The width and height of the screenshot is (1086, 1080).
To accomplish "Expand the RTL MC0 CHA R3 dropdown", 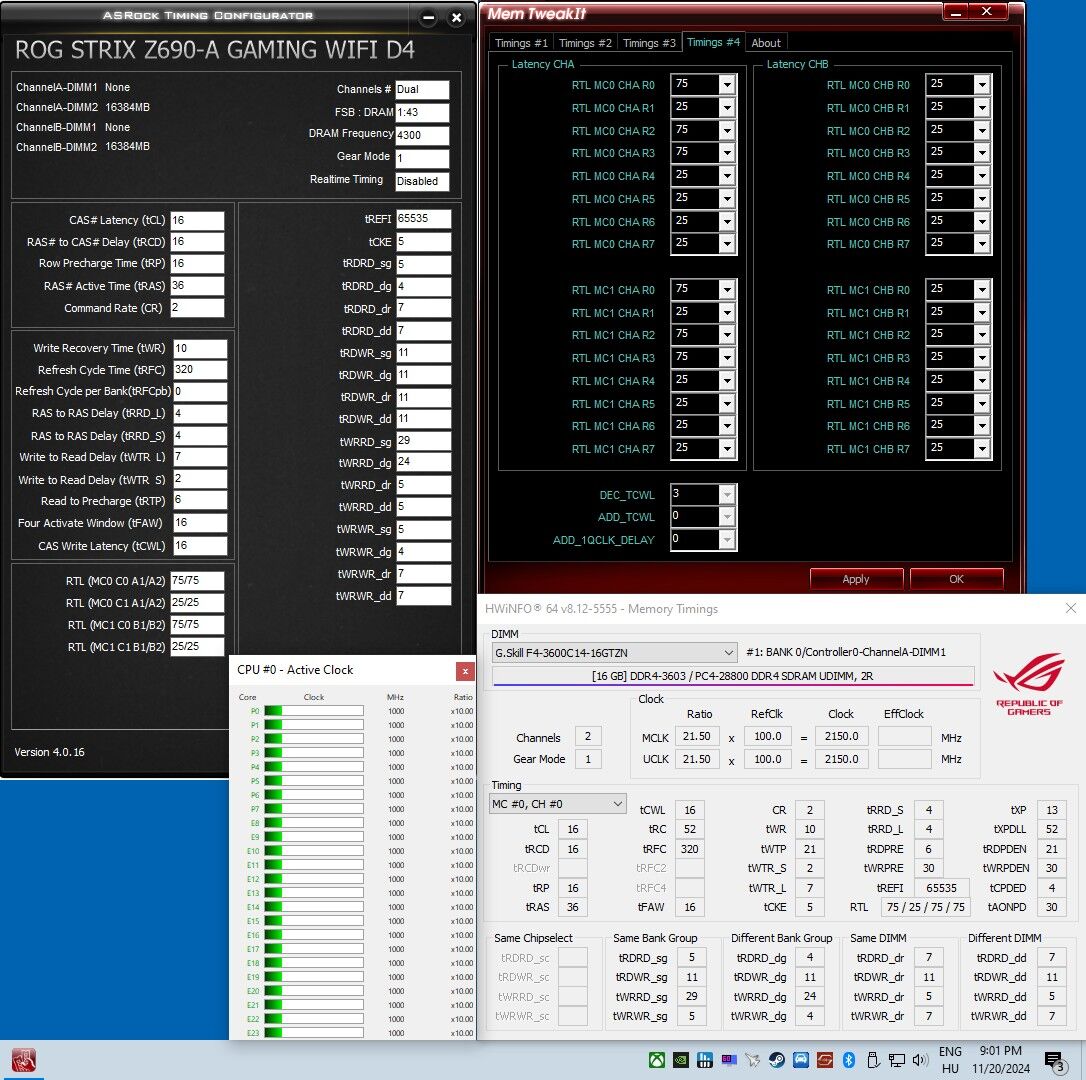I will pyautogui.click(x=727, y=153).
